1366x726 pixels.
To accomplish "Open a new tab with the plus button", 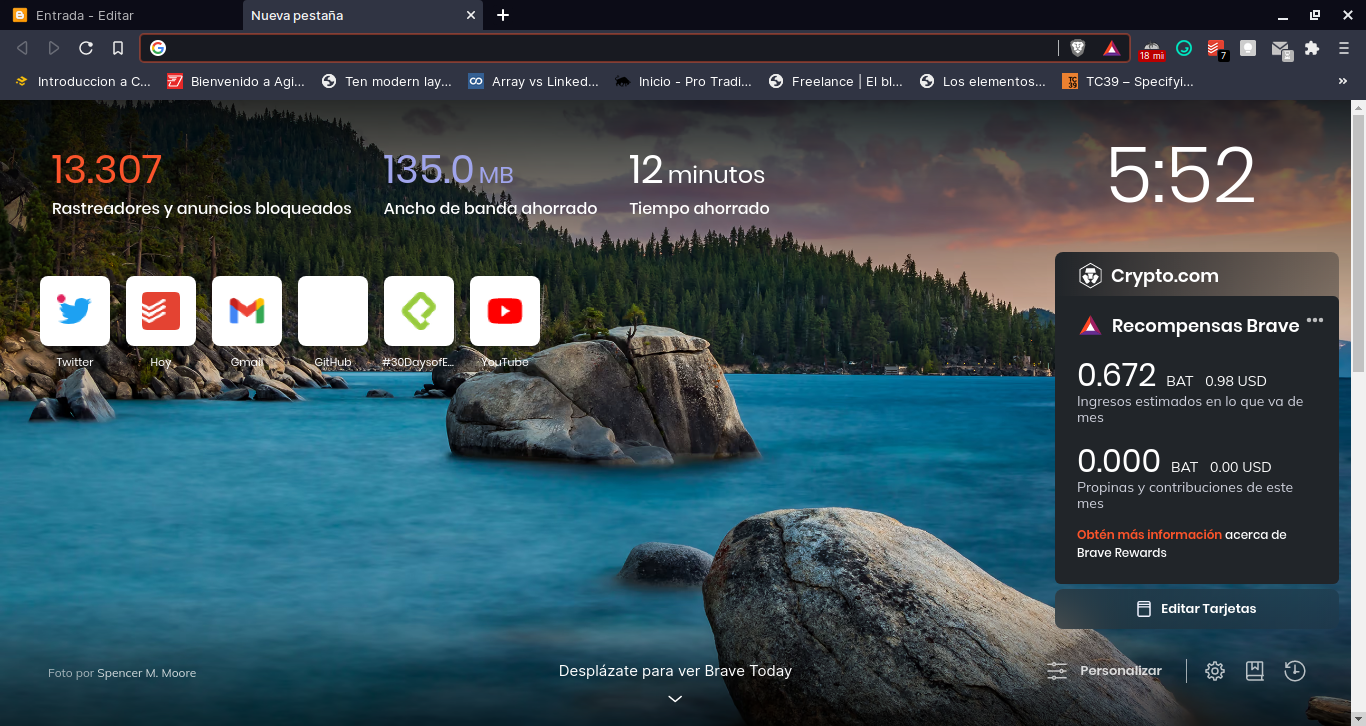I will (503, 15).
